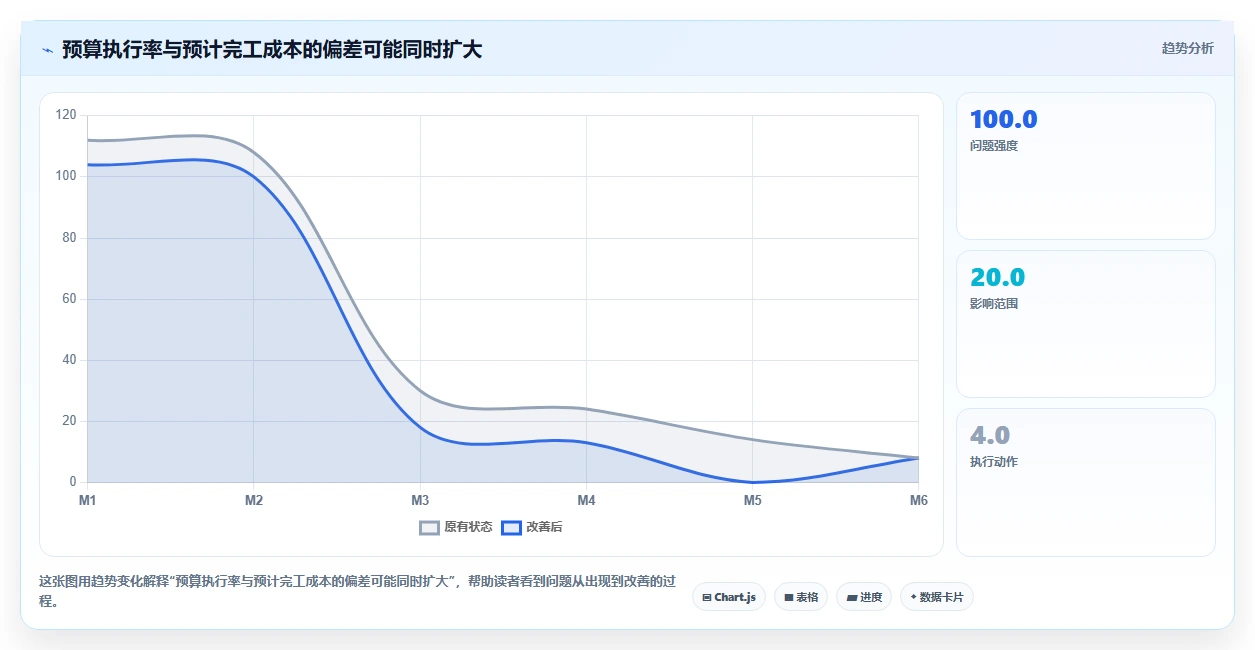1255x650 pixels.
Task: Click the 表格 tag icon
Action: tap(789, 597)
